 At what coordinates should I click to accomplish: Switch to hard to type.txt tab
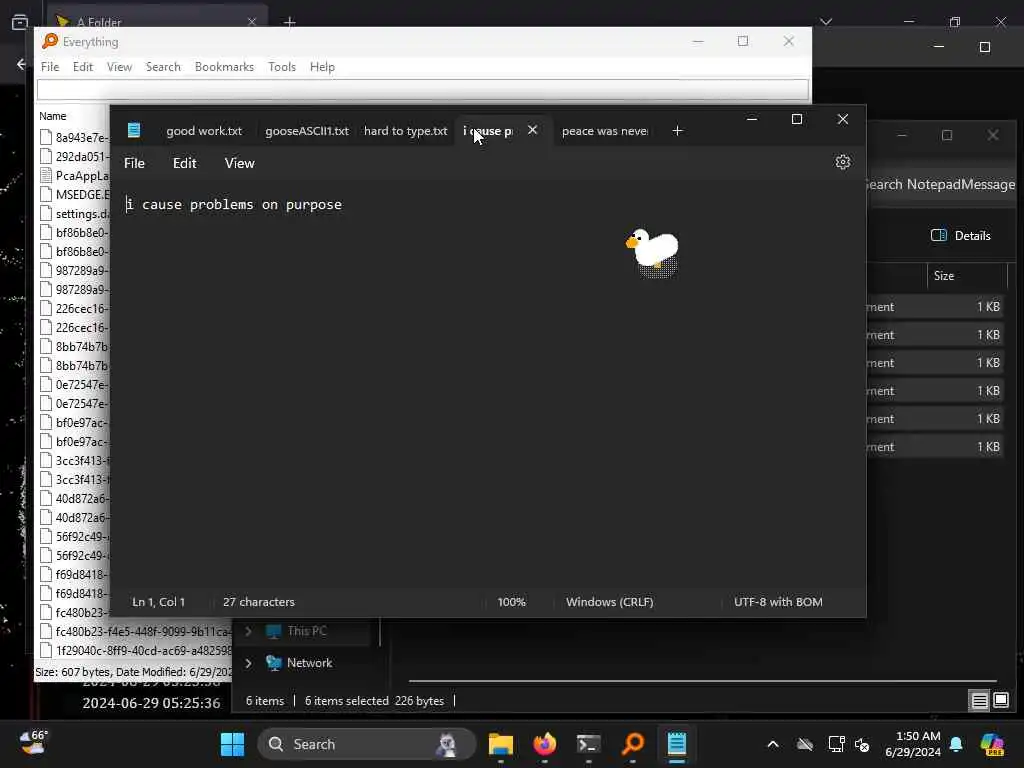[406, 131]
